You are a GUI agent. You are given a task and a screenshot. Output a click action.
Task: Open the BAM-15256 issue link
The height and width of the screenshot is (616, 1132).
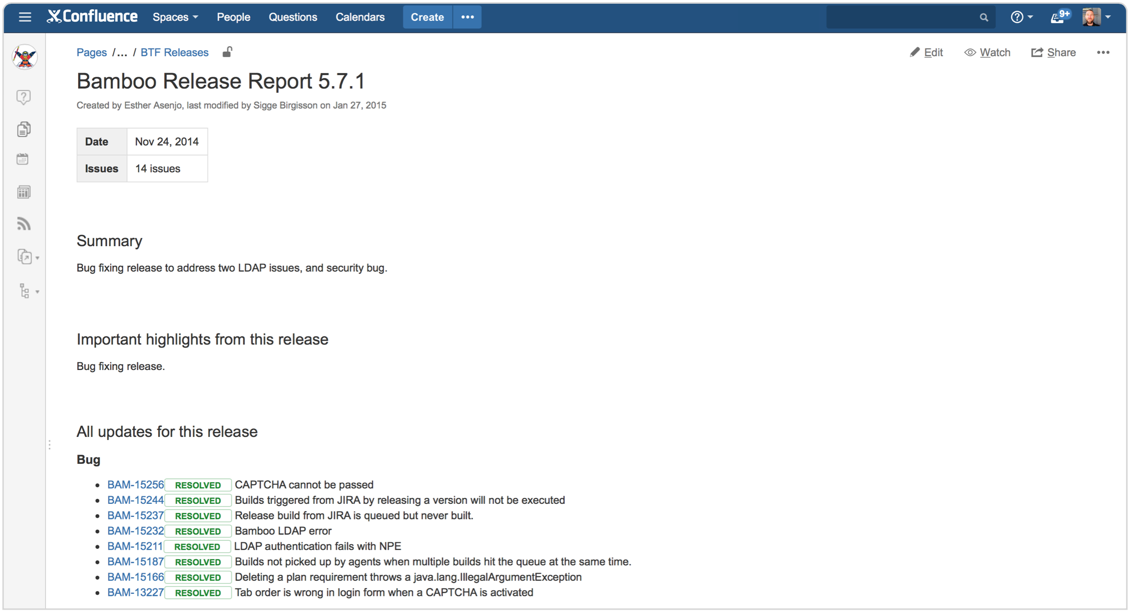pos(136,485)
